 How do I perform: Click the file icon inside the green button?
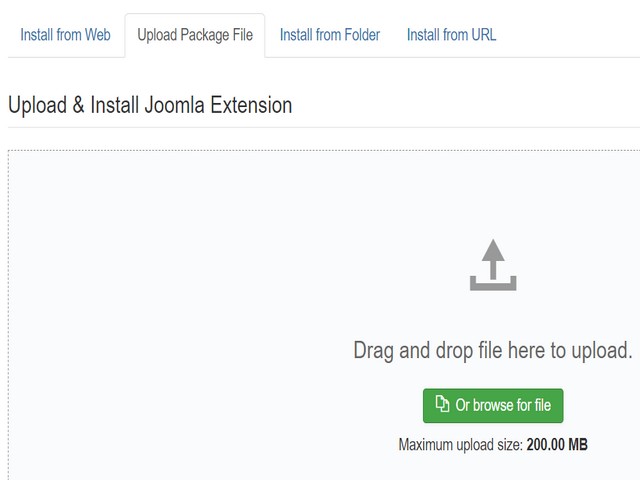click(x=442, y=404)
